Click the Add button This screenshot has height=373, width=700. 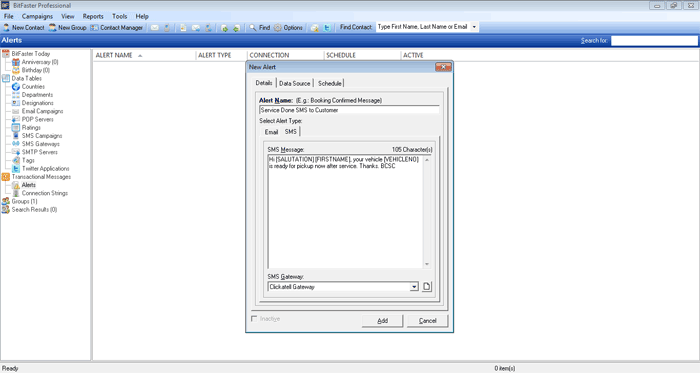point(382,321)
